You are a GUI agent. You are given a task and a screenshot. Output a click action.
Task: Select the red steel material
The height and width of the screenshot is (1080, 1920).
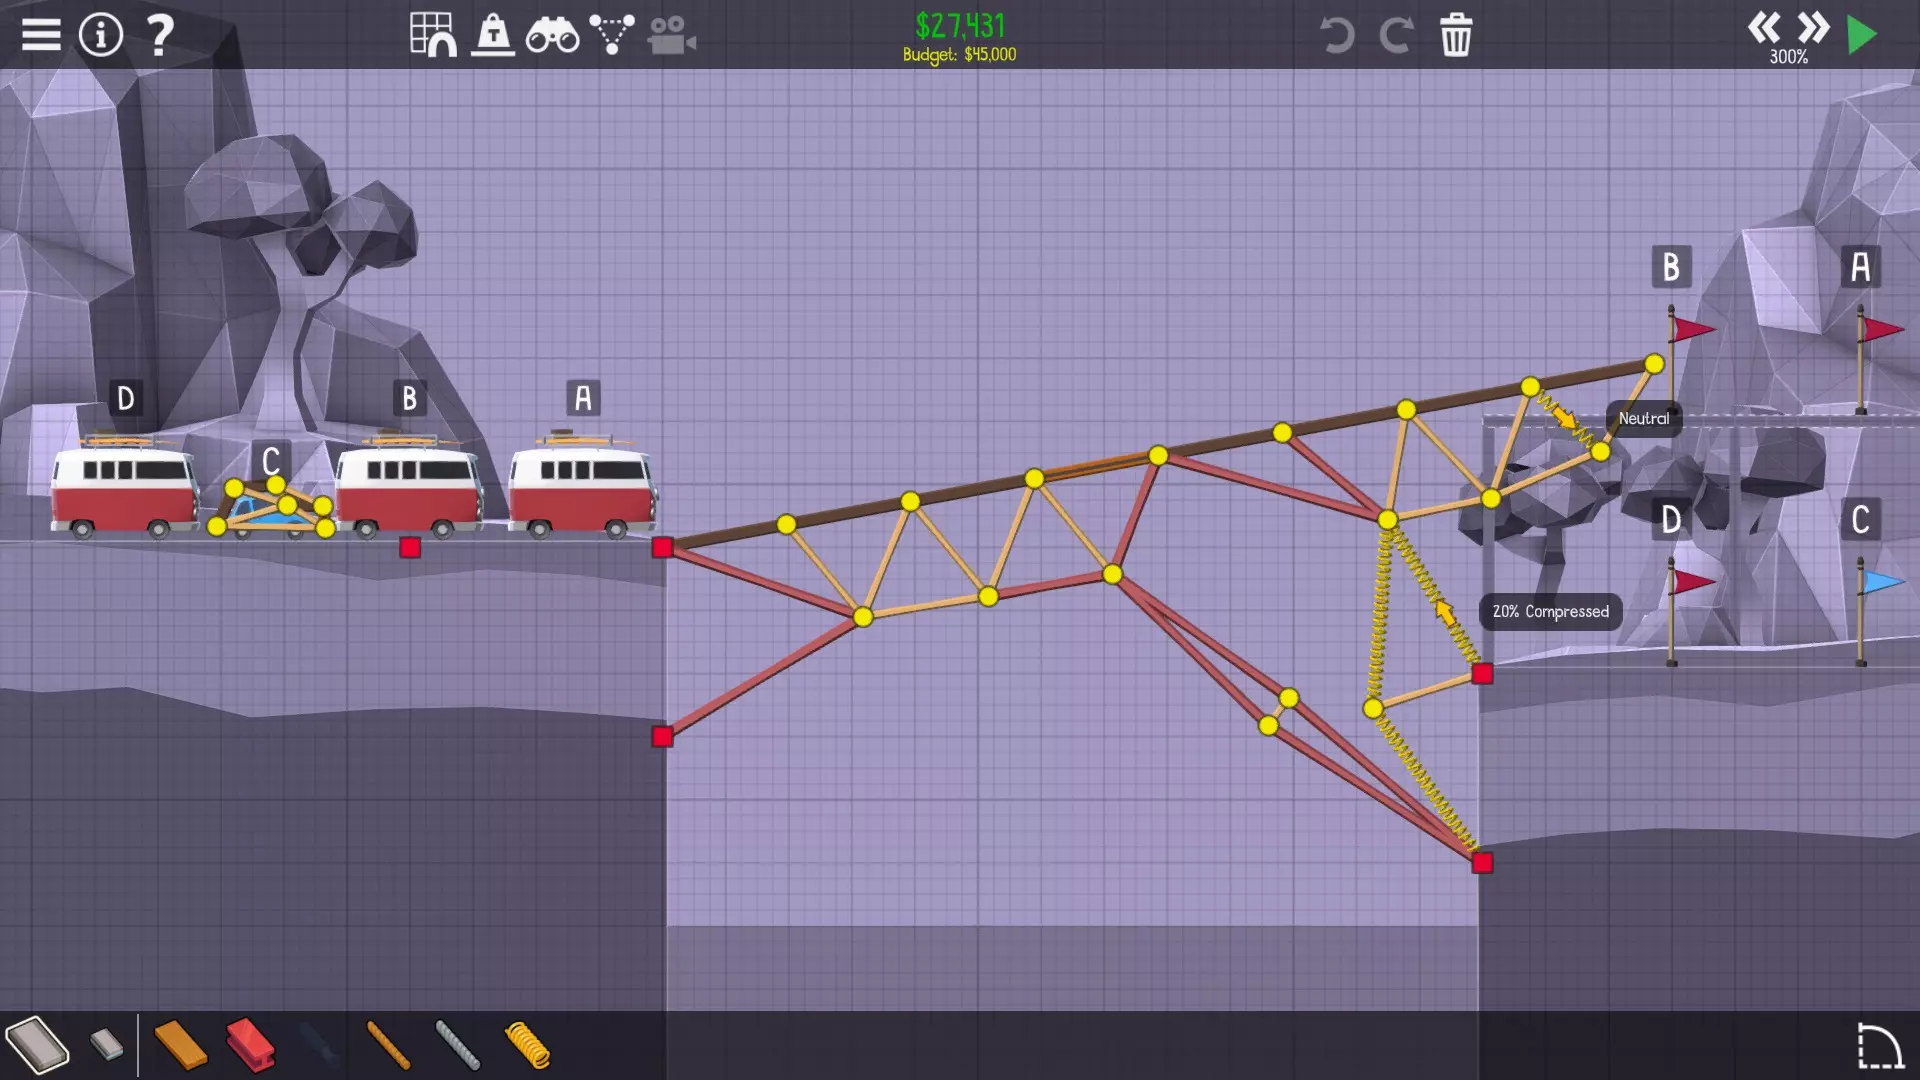pos(250,1045)
